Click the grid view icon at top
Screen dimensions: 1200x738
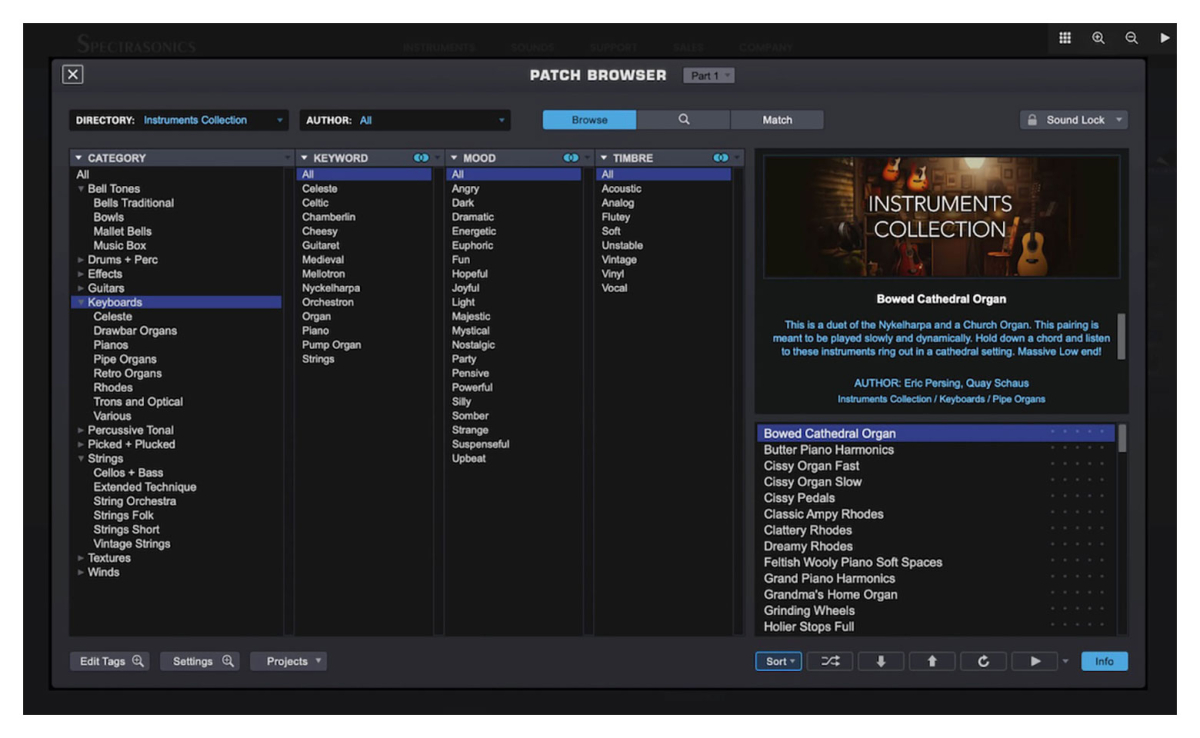1065,38
